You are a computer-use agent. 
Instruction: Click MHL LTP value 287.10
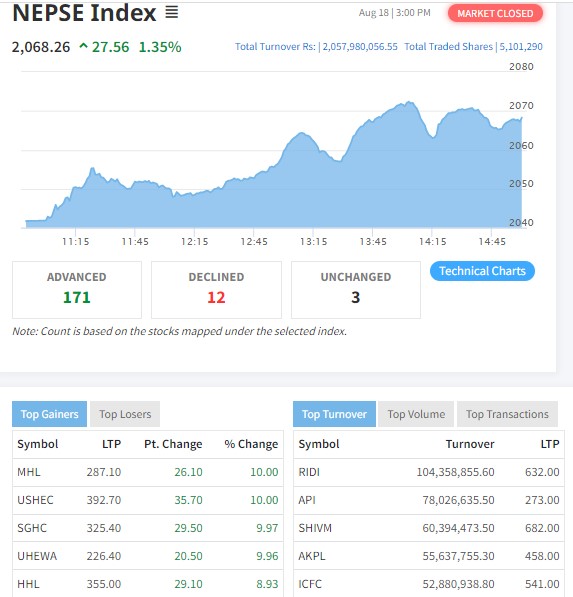(104, 472)
